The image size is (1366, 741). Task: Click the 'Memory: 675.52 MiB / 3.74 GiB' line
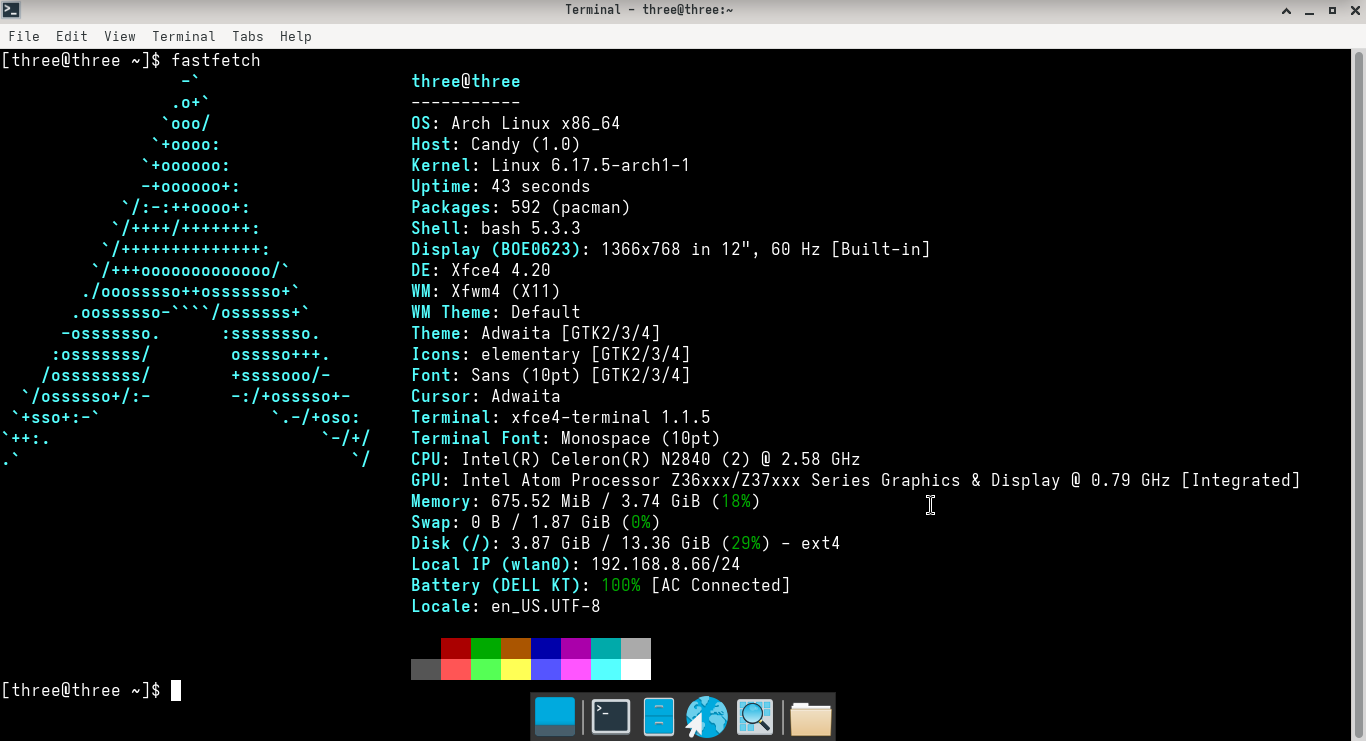click(586, 501)
